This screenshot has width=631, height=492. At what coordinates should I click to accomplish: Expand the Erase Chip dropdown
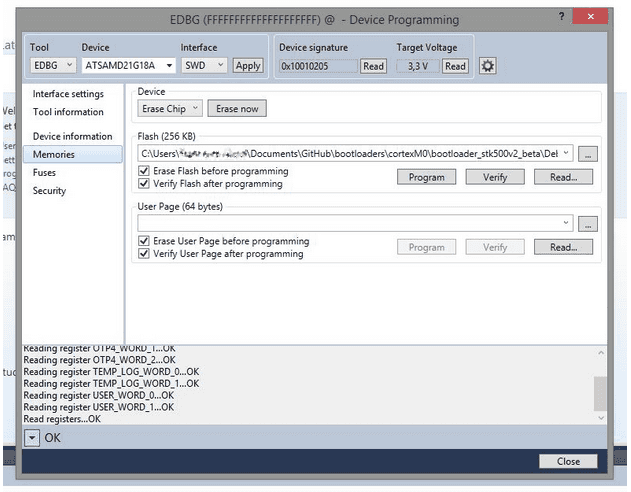[170, 108]
